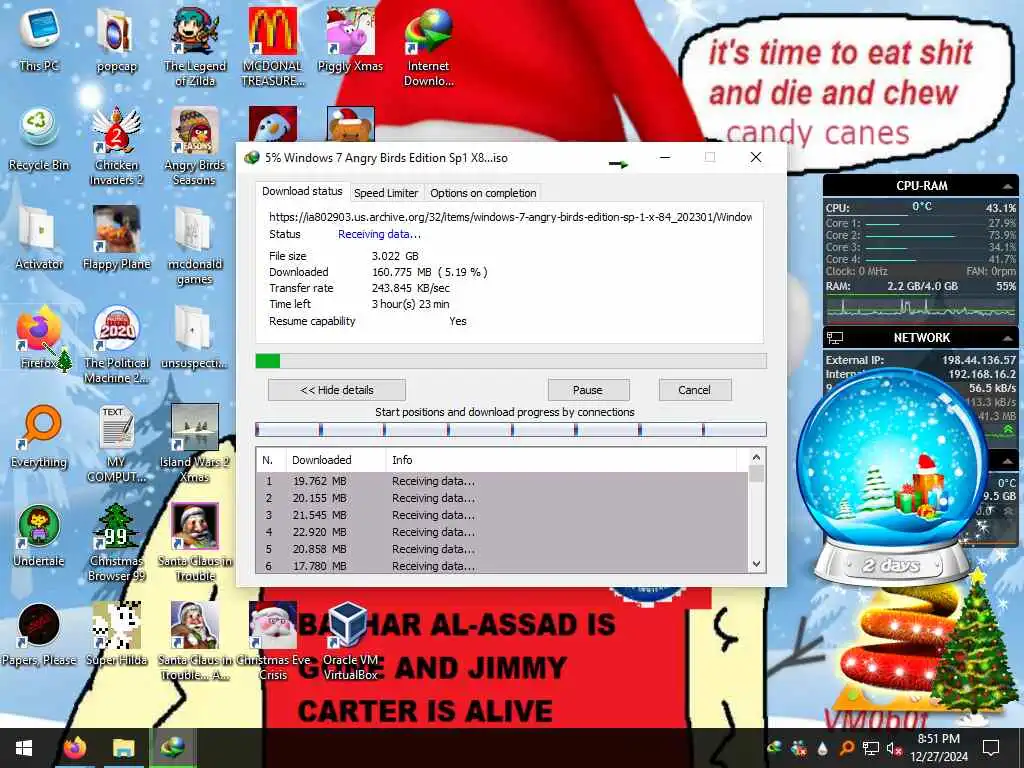Open the Activator folder
The image size is (1024, 768).
tap(39, 238)
